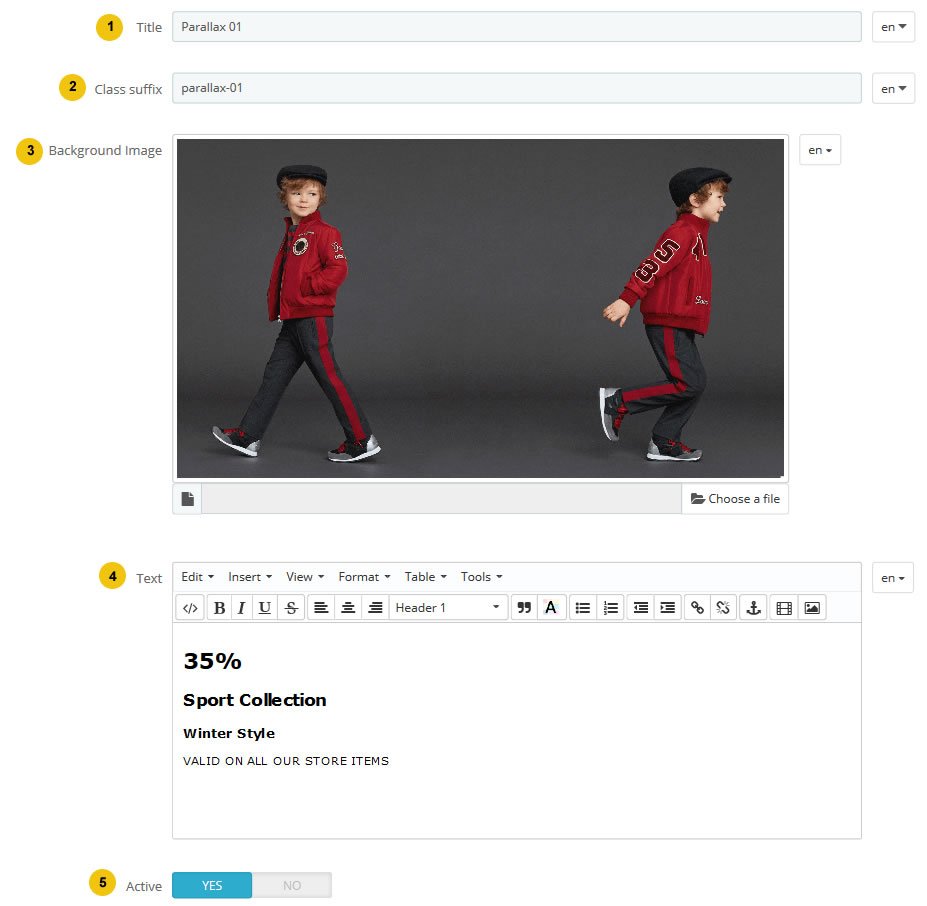Open the View menu
This screenshot has height=906, width=927.
(305, 577)
